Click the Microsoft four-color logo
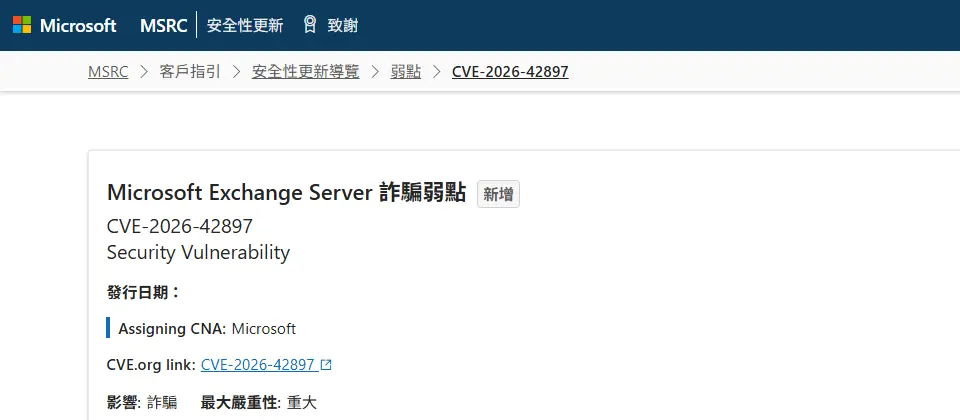 [22, 25]
